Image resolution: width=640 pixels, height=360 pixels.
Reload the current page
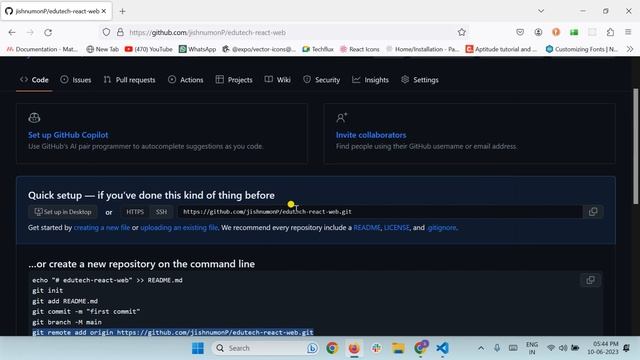pos(48,32)
